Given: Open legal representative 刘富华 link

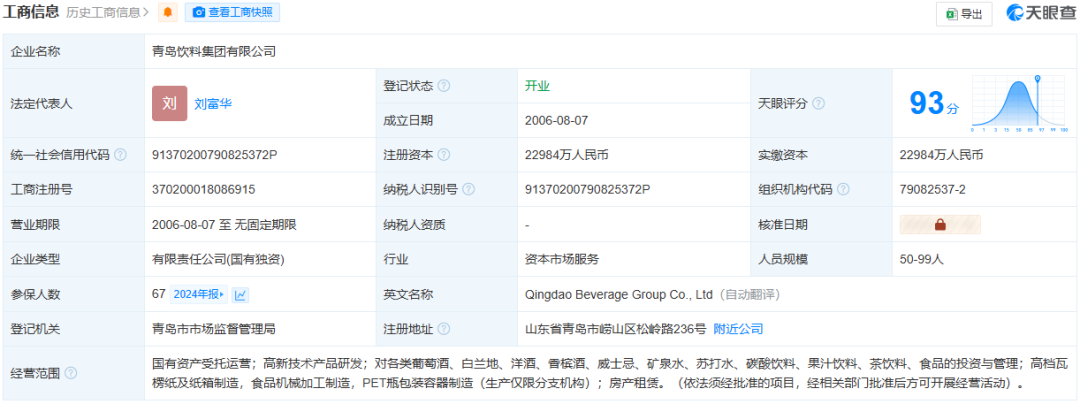Looking at the screenshot, I should [x=214, y=104].
